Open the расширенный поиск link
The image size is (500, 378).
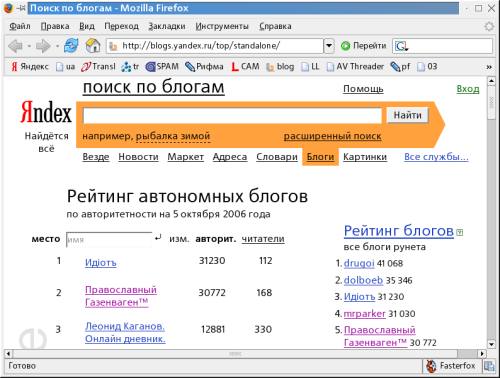click(x=332, y=136)
